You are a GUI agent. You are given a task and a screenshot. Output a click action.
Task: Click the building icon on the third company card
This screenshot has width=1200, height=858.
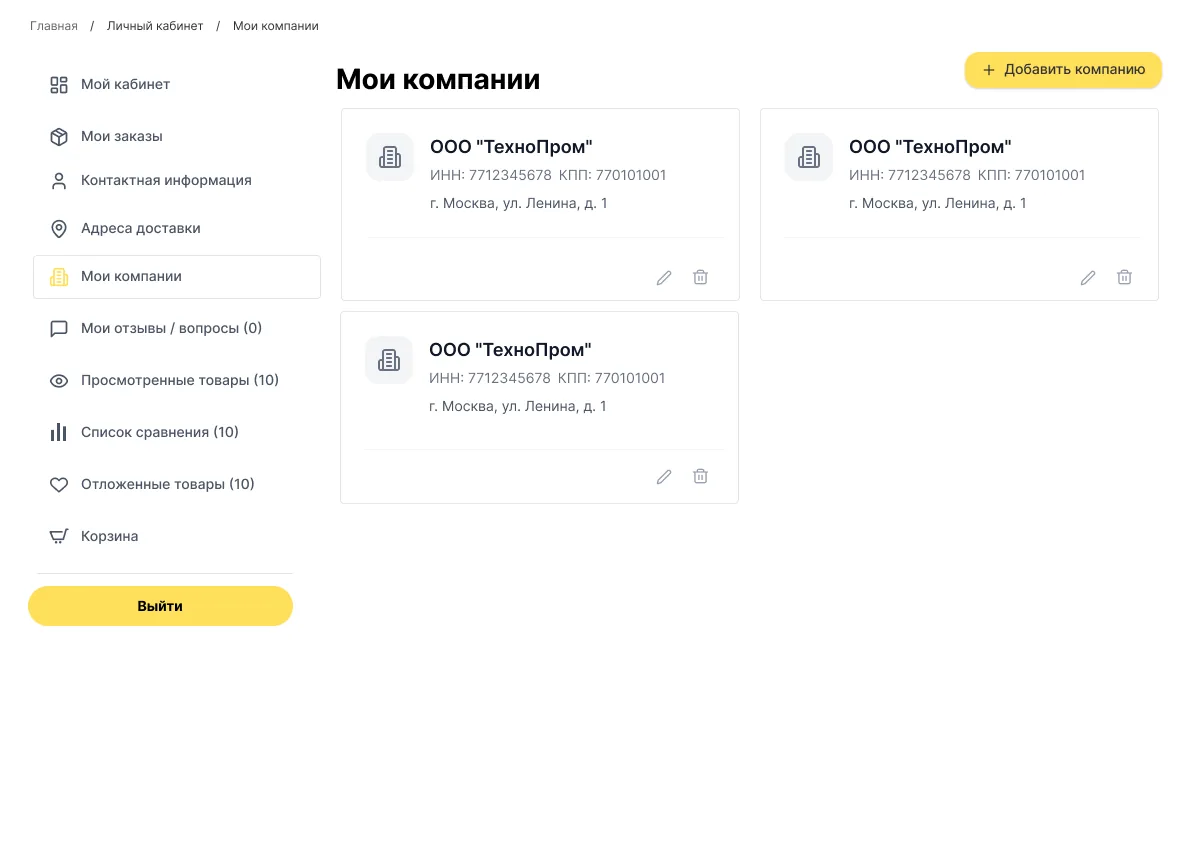[389, 360]
